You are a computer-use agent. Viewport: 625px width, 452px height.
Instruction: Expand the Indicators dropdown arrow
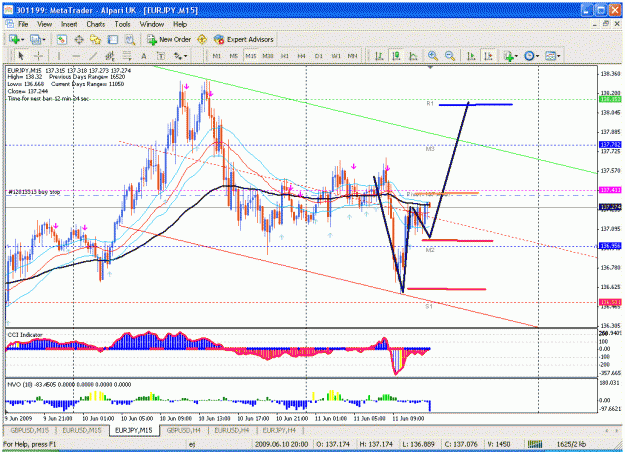point(516,56)
